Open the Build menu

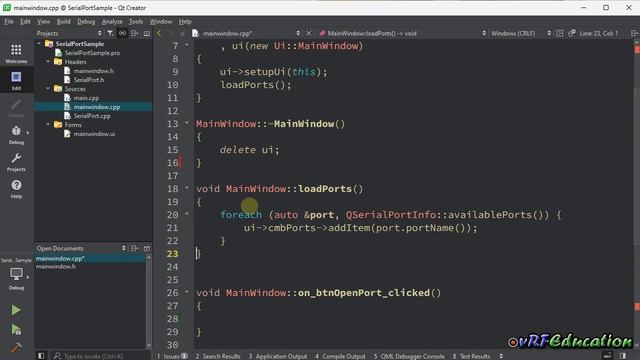pyautogui.click(x=63, y=21)
